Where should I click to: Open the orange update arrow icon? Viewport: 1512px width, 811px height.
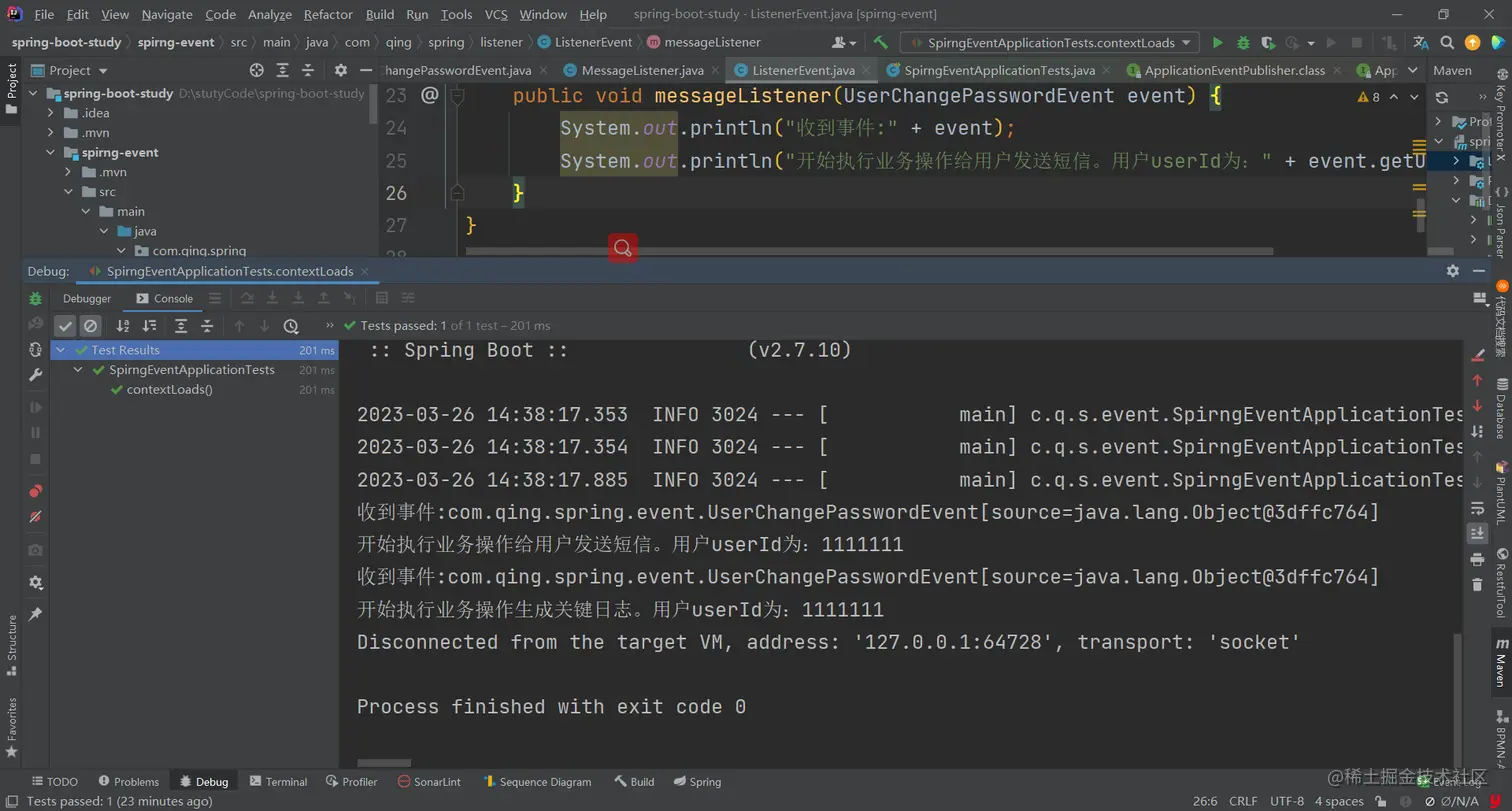coord(1472,43)
